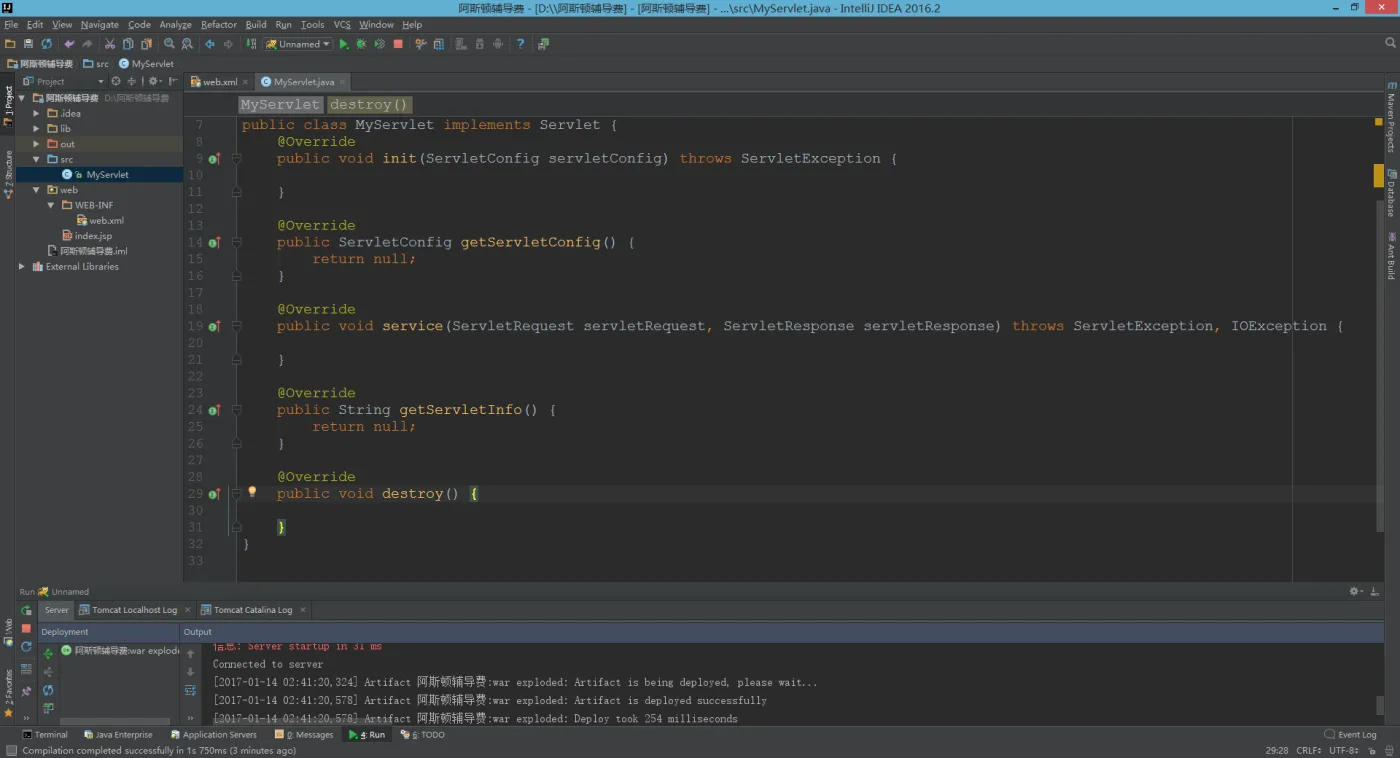Image resolution: width=1400 pixels, height=758 pixels.
Task: Open Project panel gear settings icon
Action: point(155,82)
